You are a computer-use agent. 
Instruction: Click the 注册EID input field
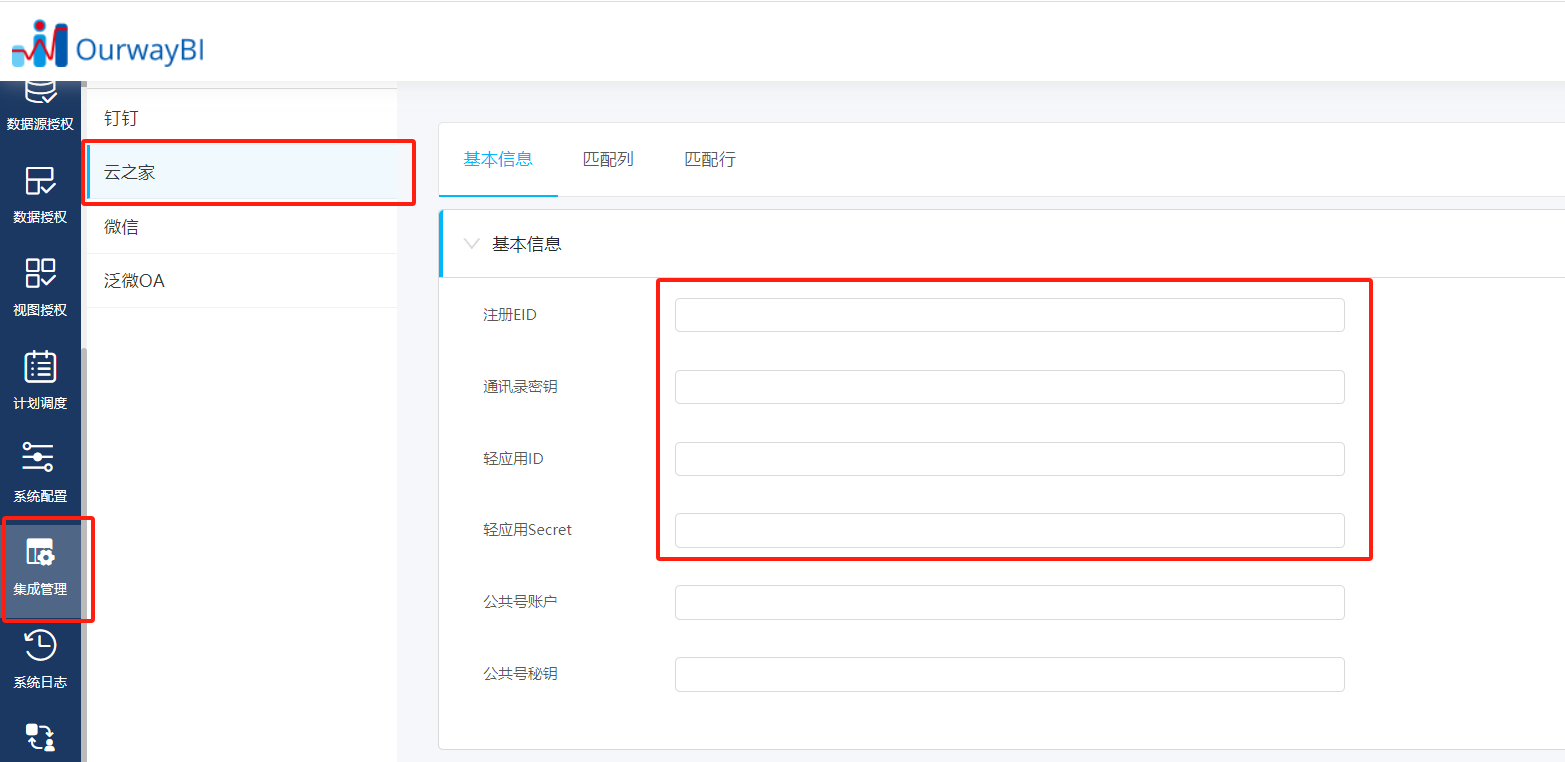(x=1009, y=315)
